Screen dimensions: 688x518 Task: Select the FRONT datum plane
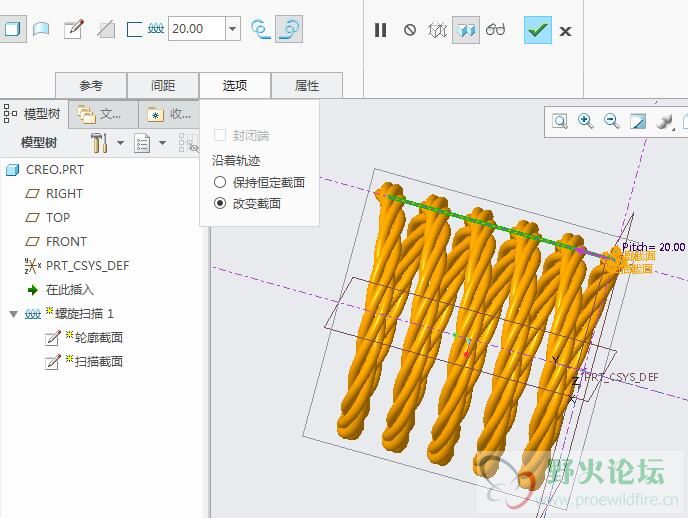point(66,242)
